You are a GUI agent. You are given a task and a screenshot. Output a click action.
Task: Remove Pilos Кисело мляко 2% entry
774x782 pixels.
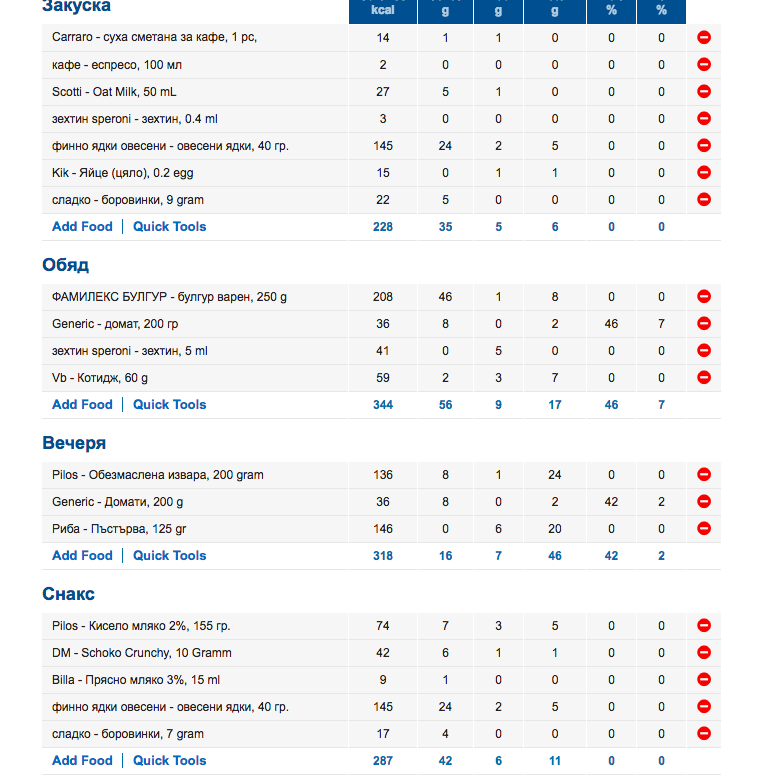[x=703, y=626]
